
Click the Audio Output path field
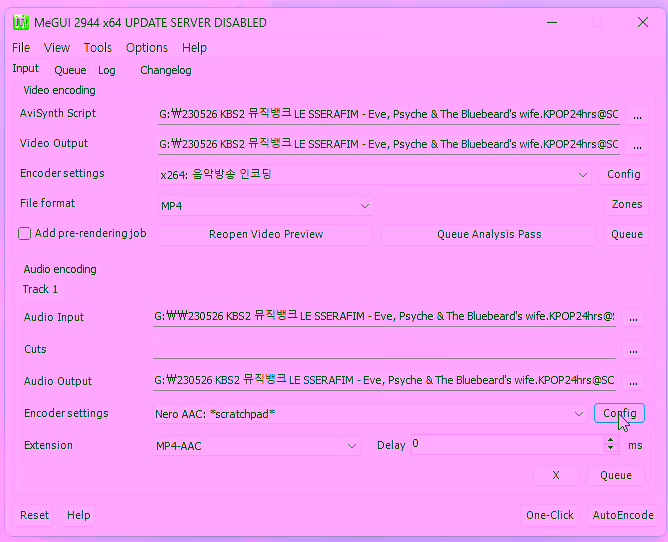pyautogui.click(x=384, y=381)
